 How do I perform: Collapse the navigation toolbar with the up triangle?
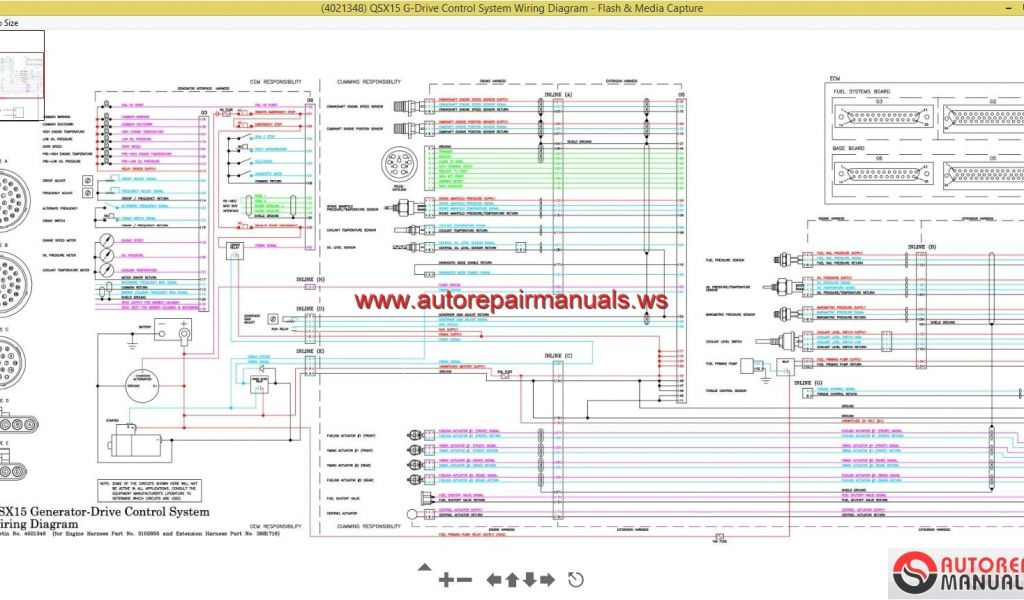pos(425,568)
